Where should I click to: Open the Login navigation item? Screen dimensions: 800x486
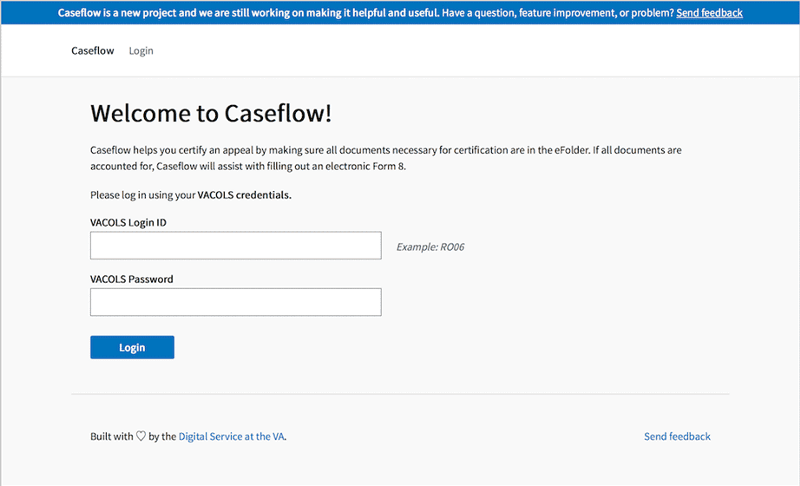141,51
